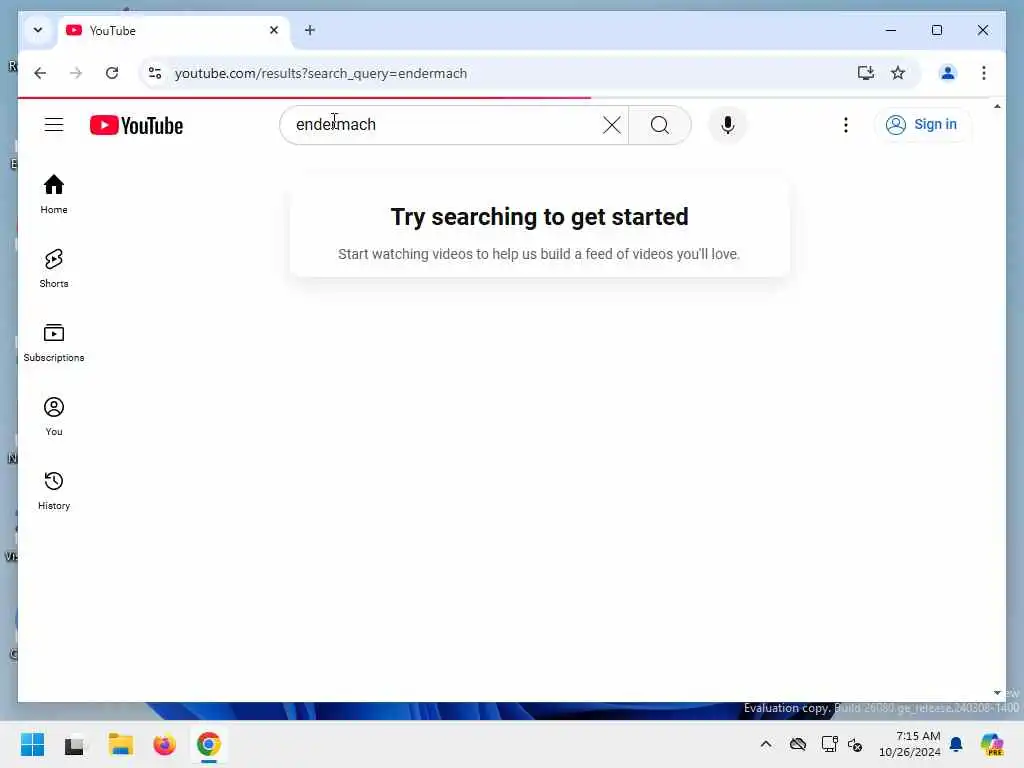Sign in to YouTube

(x=921, y=125)
